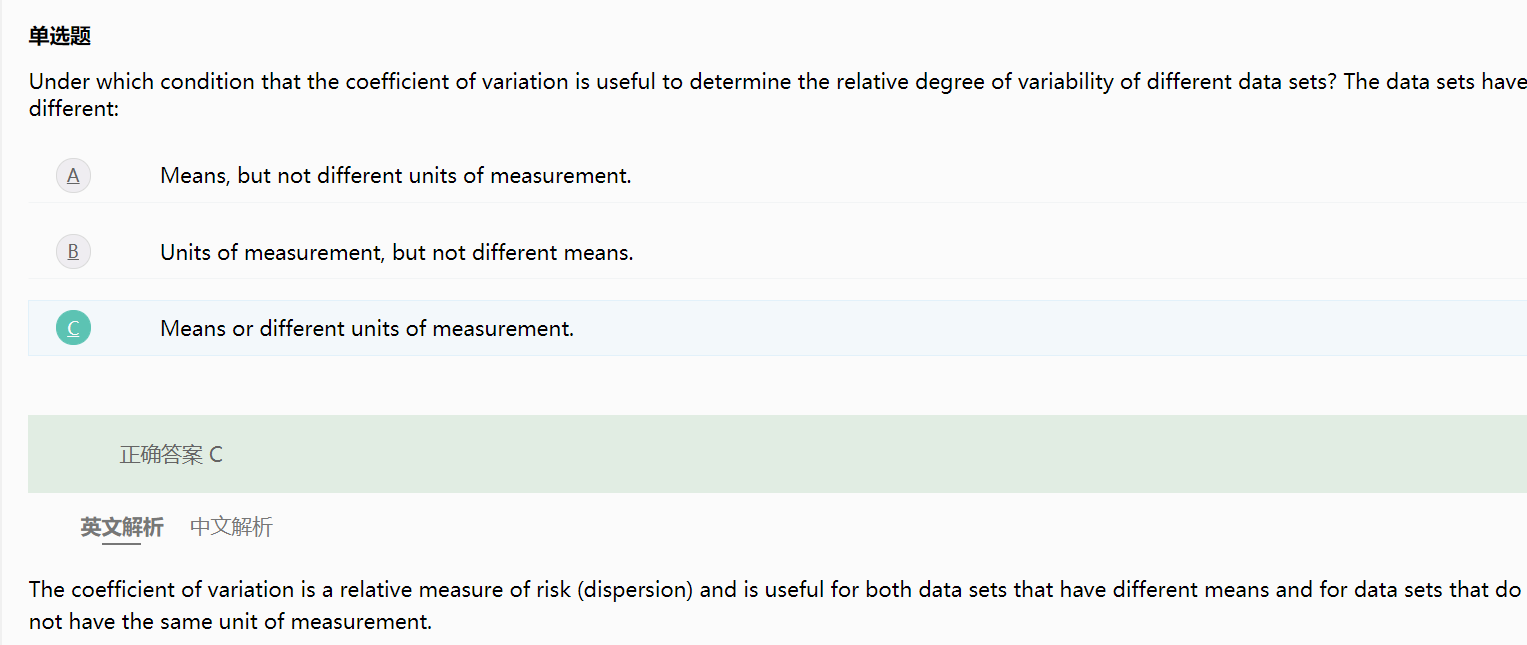The width and height of the screenshot is (1527, 645).
Task: Click the teal selected option C circle
Action: point(73,328)
